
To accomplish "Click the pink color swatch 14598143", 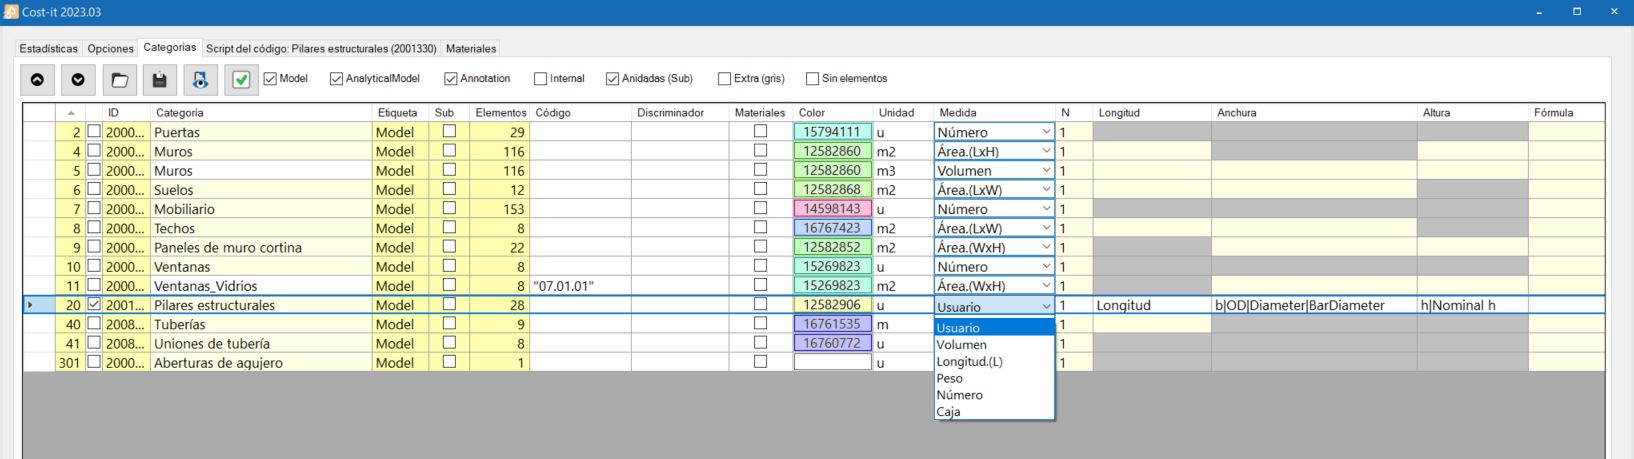I will (x=832, y=208).
